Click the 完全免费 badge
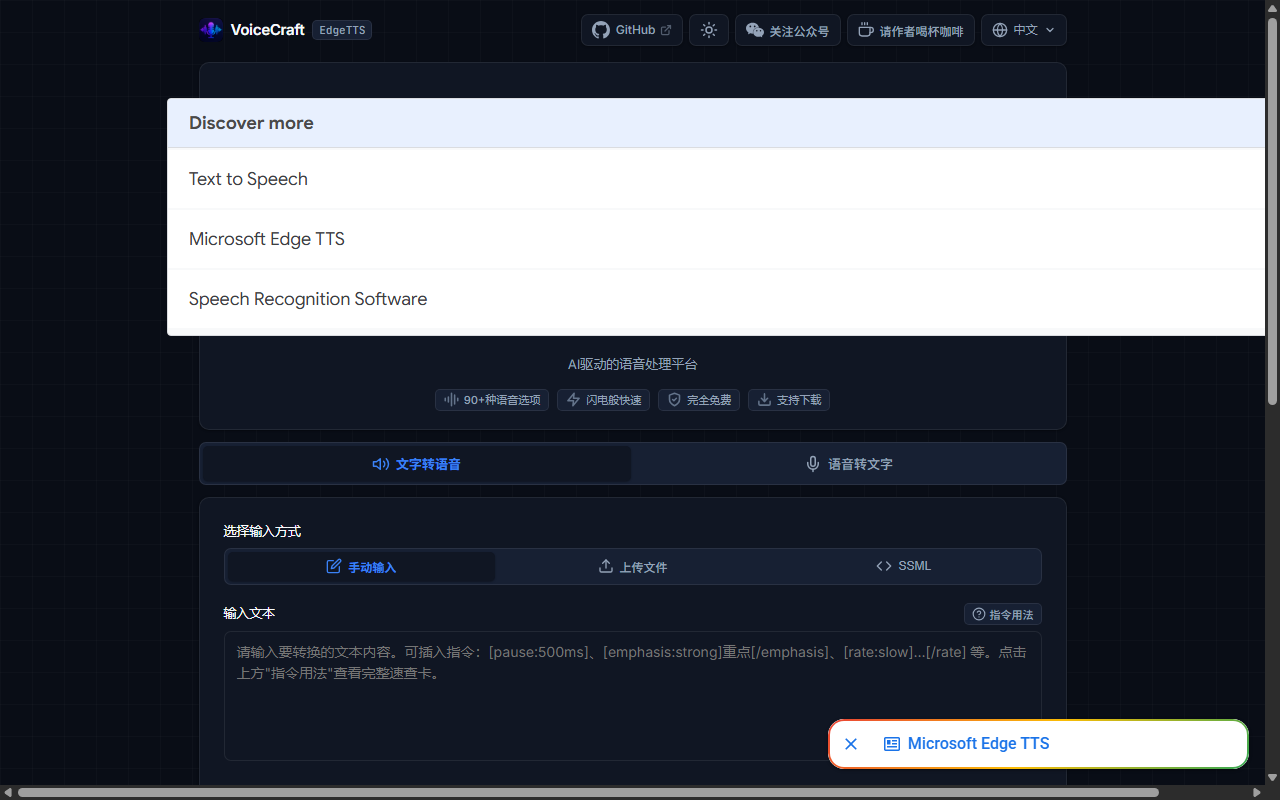Image resolution: width=1280 pixels, height=800 pixels. tap(699, 400)
